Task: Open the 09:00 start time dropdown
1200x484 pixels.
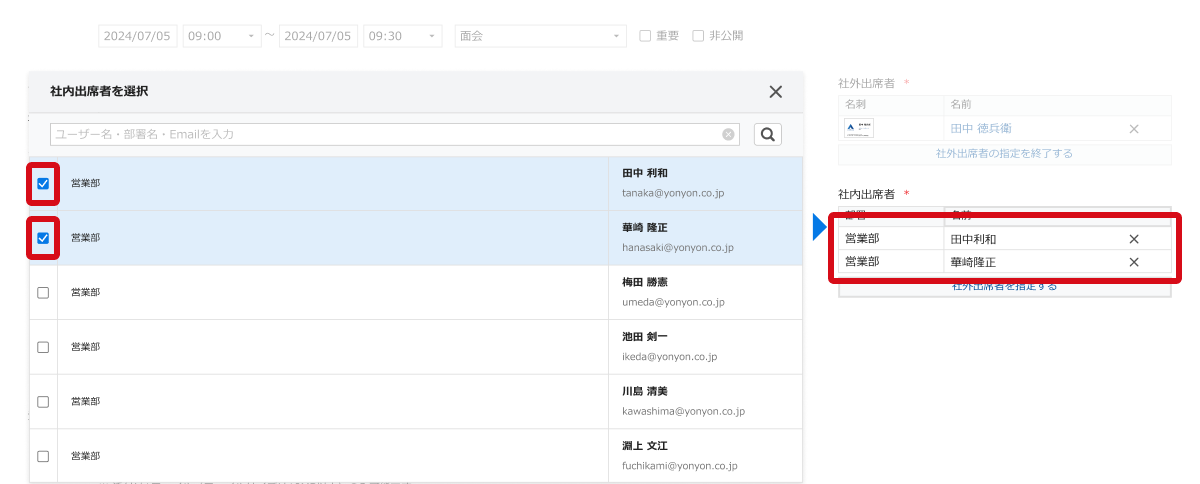Action: click(222, 36)
